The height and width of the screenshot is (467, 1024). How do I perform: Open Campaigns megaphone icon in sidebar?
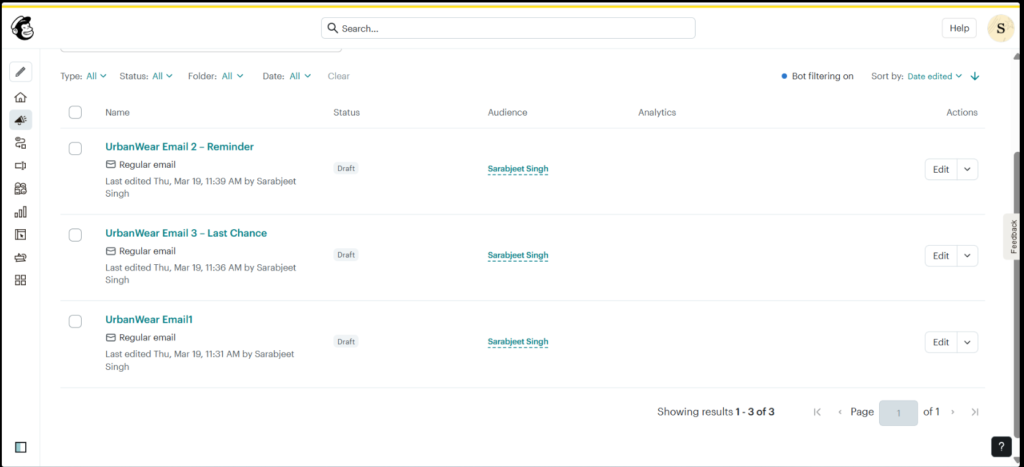point(20,120)
